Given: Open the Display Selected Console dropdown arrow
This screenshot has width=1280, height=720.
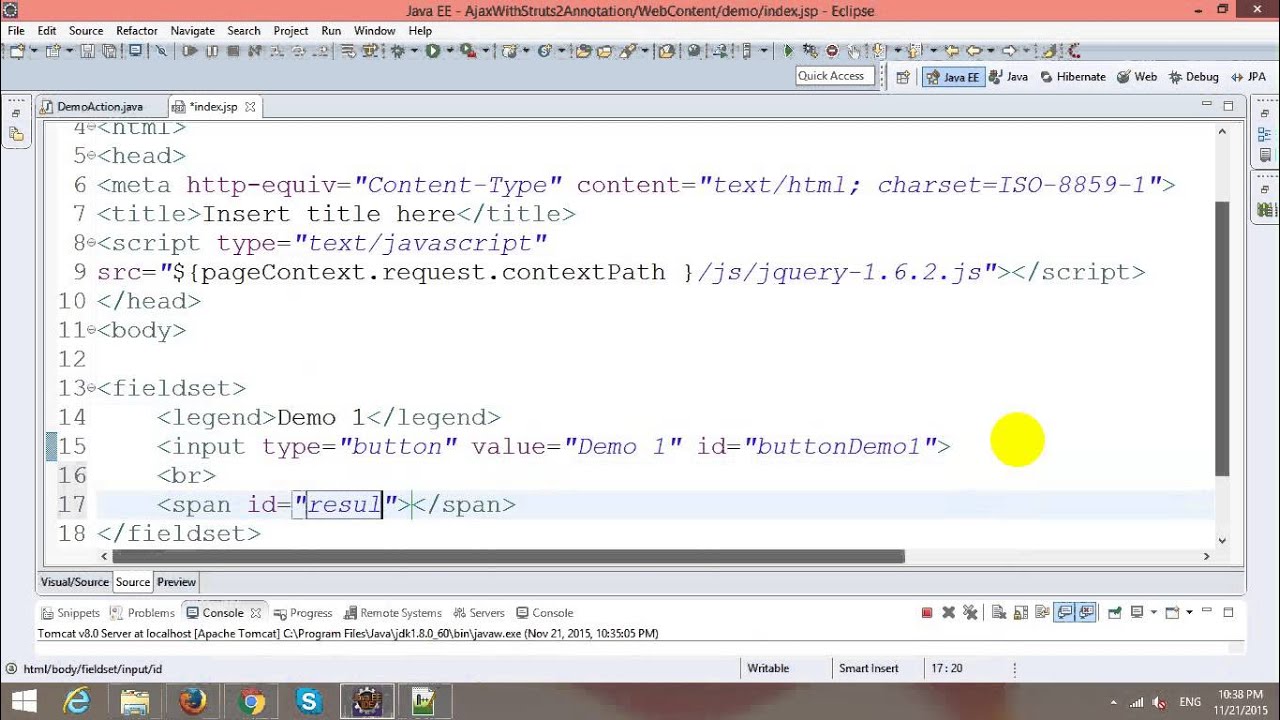Looking at the screenshot, I should point(1154,612).
